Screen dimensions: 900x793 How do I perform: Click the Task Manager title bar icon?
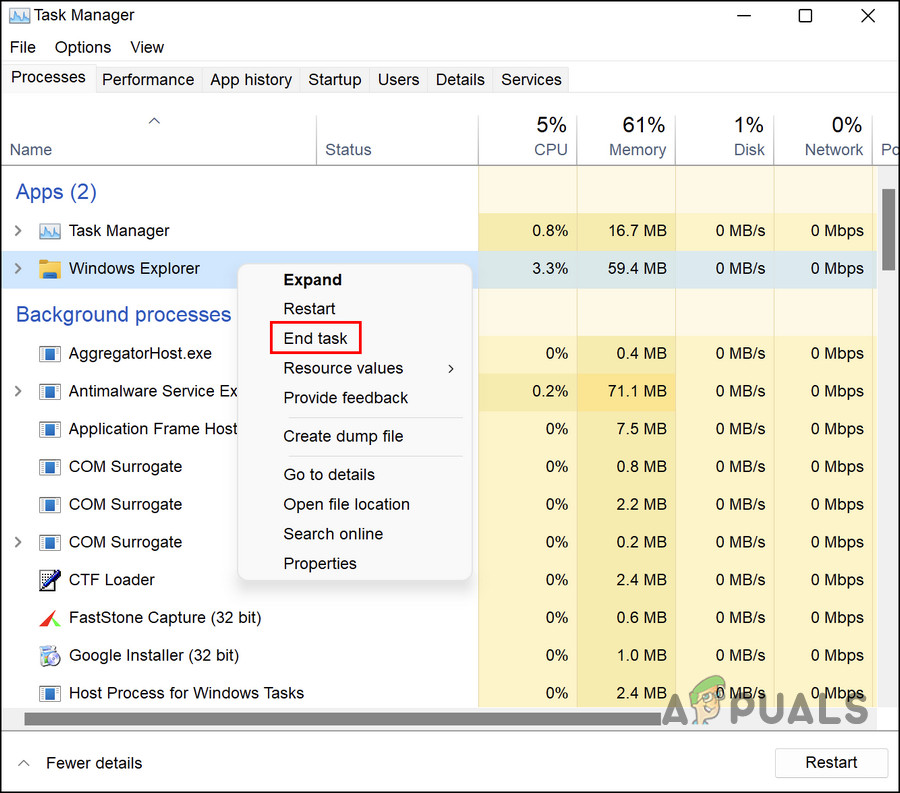click(x=19, y=16)
